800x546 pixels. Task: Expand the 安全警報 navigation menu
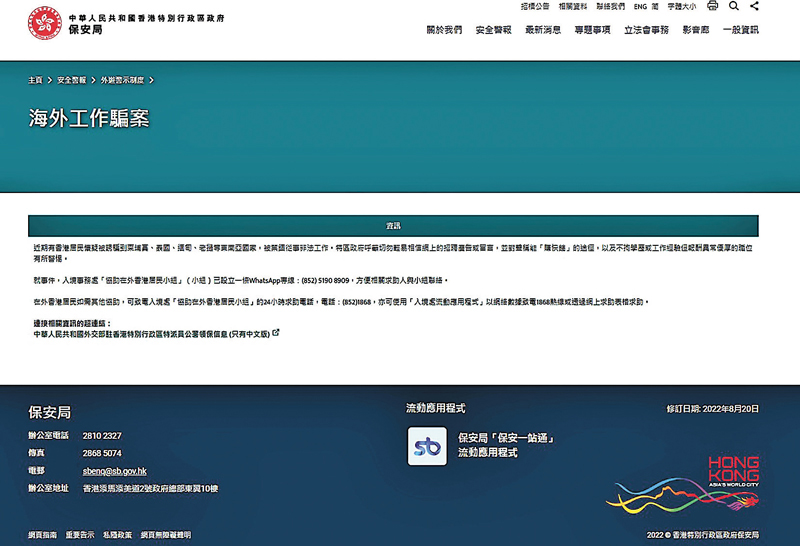click(x=493, y=30)
